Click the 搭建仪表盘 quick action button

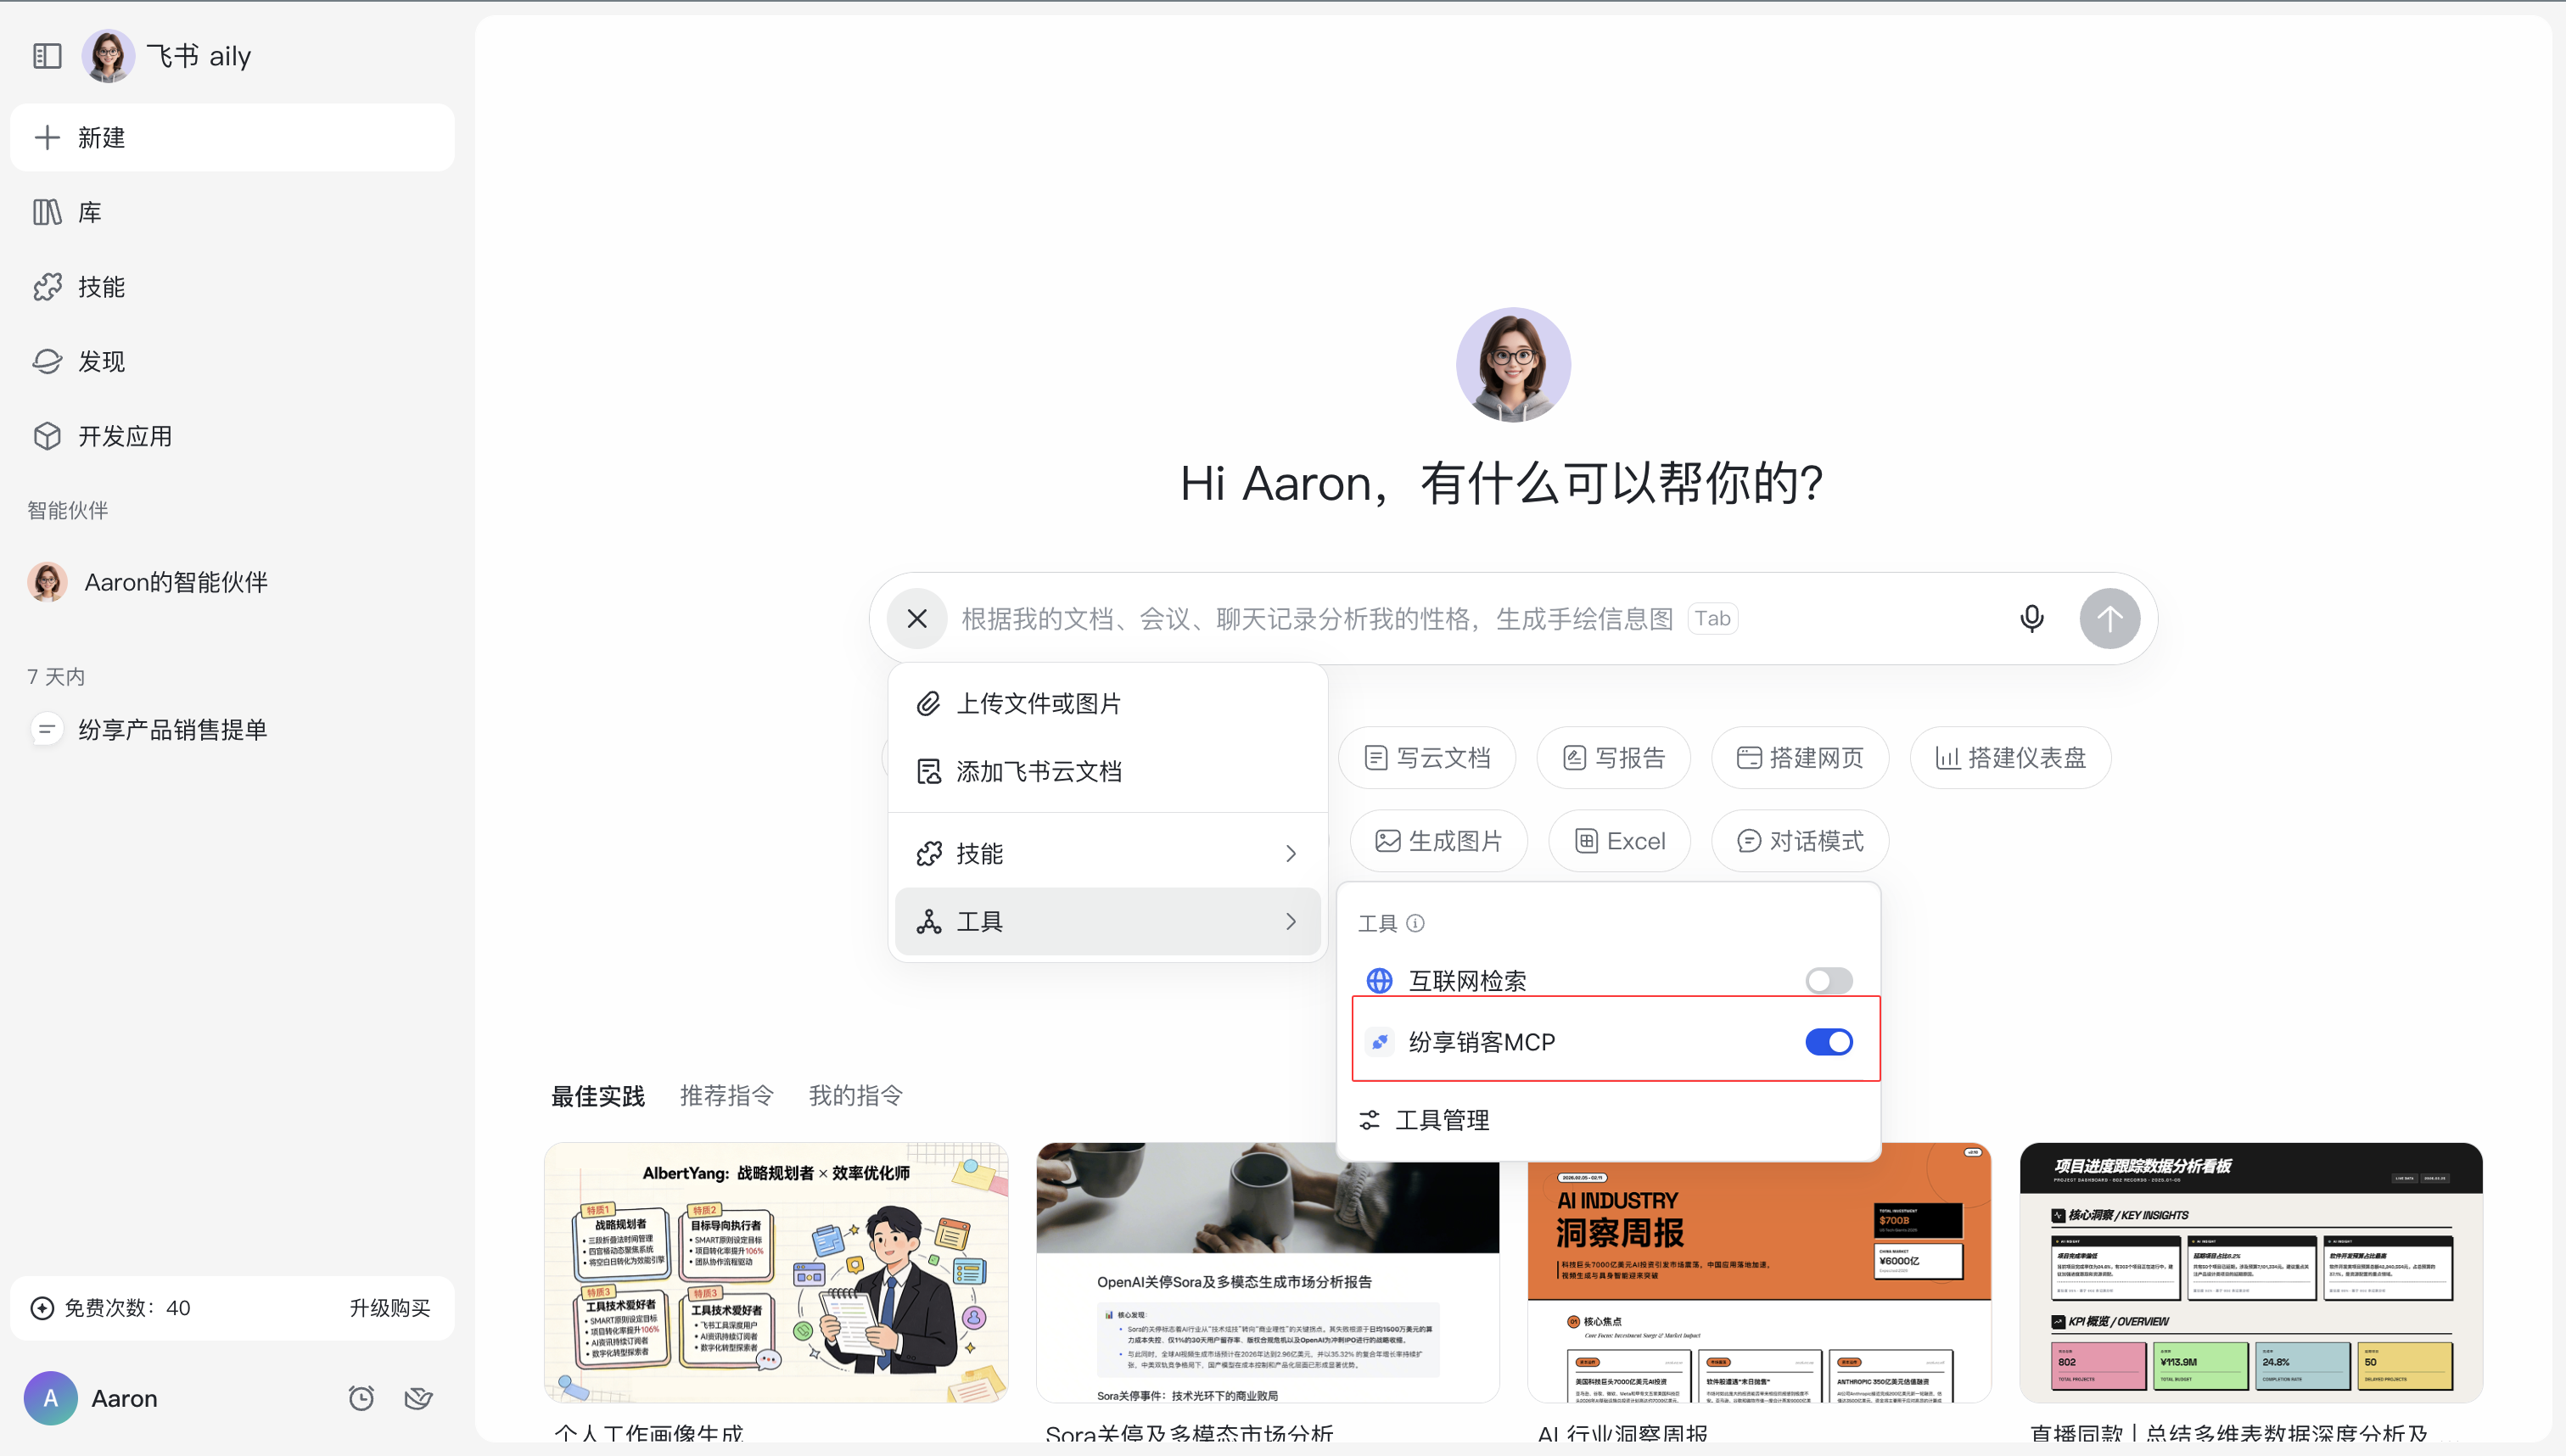2010,757
